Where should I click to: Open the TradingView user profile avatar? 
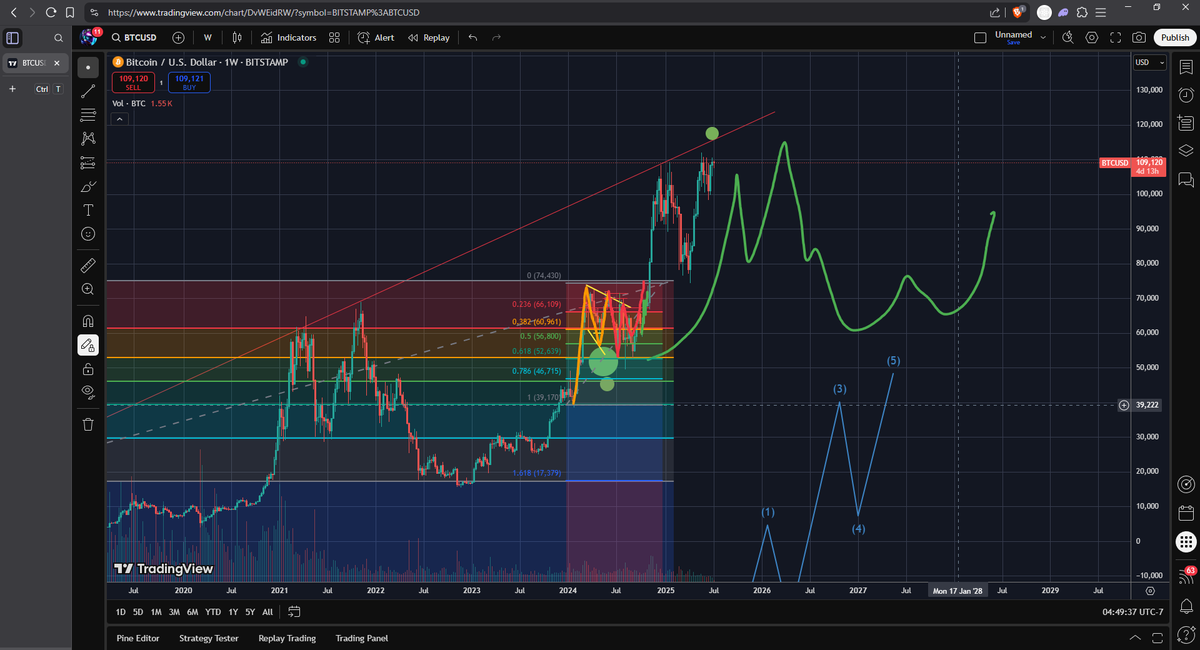pos(88,37)
